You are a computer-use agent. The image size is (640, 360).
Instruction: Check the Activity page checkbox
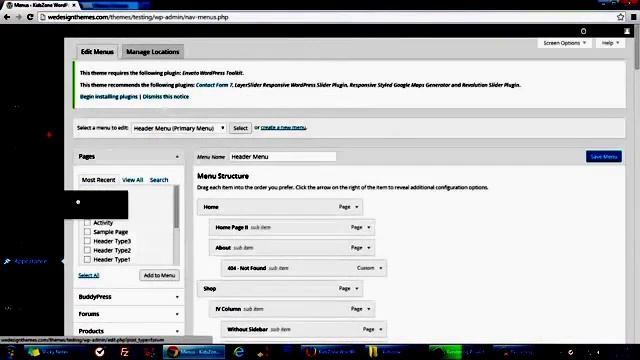click(87, 222)
